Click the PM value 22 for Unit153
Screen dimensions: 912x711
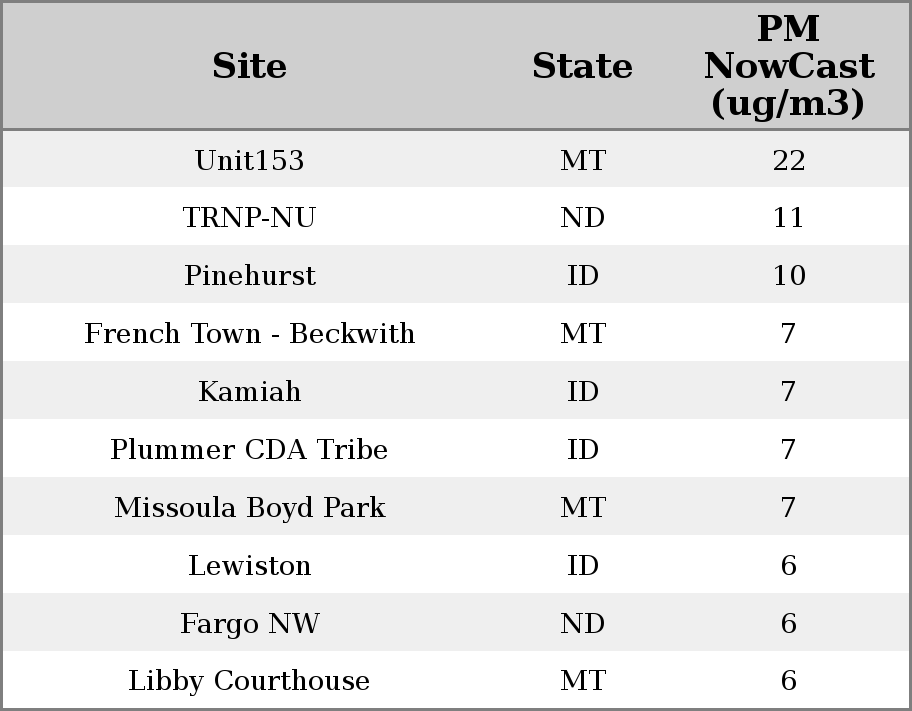(788, 161)
